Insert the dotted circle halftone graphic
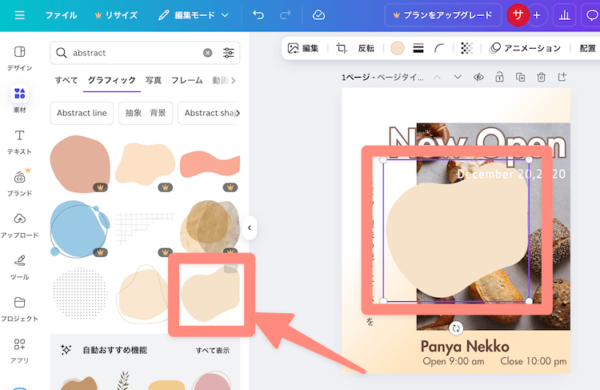The width and height of the screenshot is (600, 390). (80, 294)
